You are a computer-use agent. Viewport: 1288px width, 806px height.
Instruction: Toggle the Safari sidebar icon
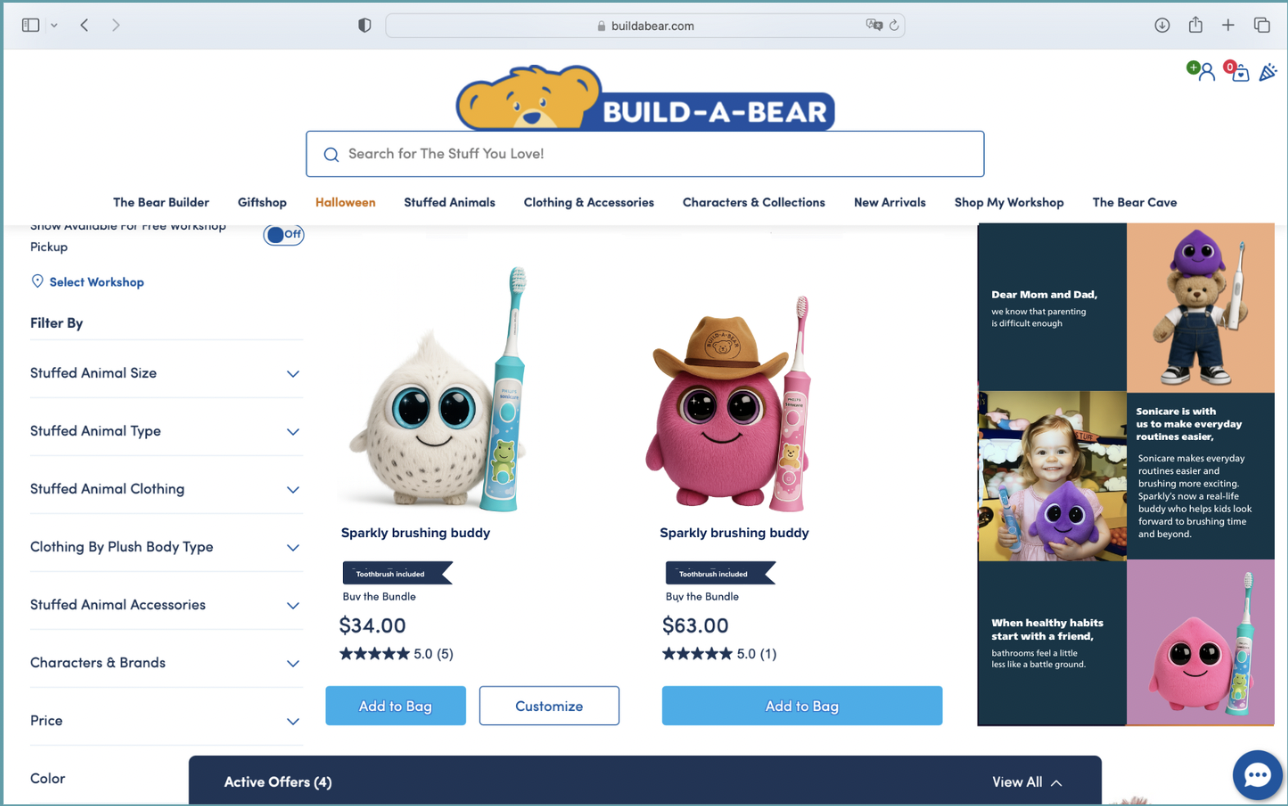[30, 25]
